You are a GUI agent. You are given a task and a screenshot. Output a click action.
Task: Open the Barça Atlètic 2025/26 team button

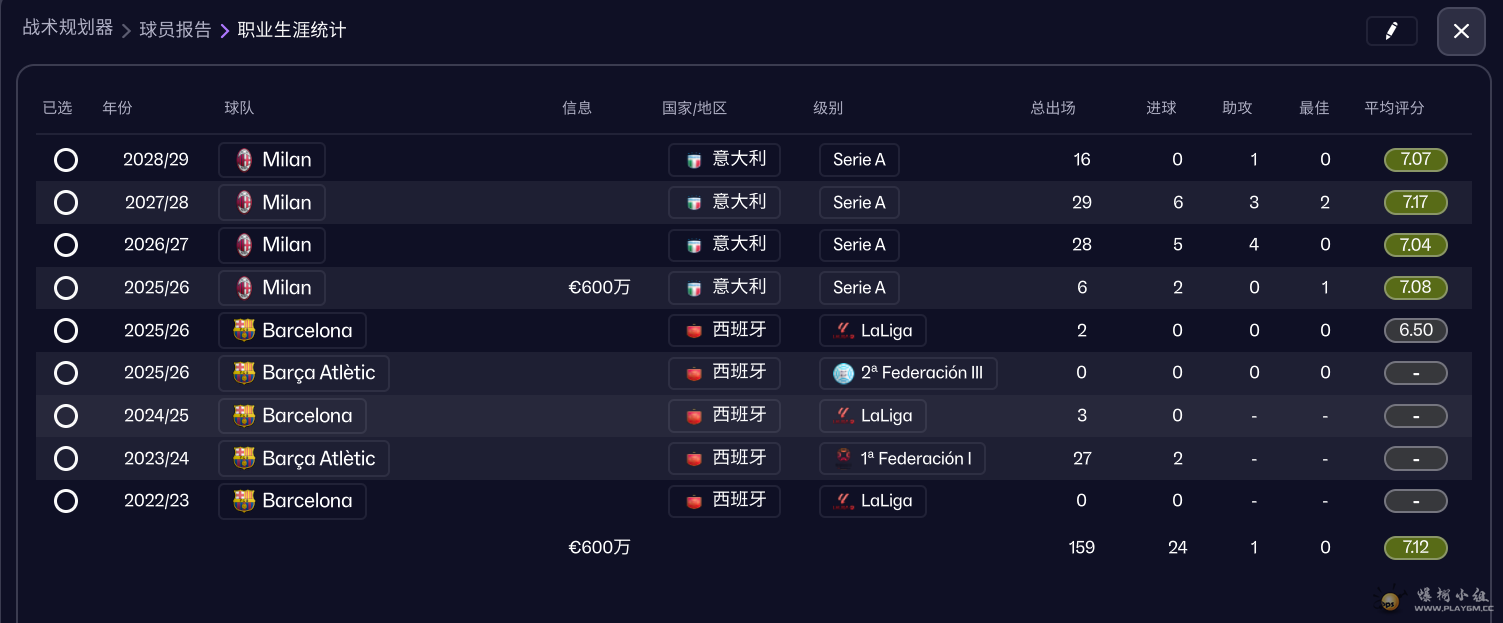[x=304, y=373]
